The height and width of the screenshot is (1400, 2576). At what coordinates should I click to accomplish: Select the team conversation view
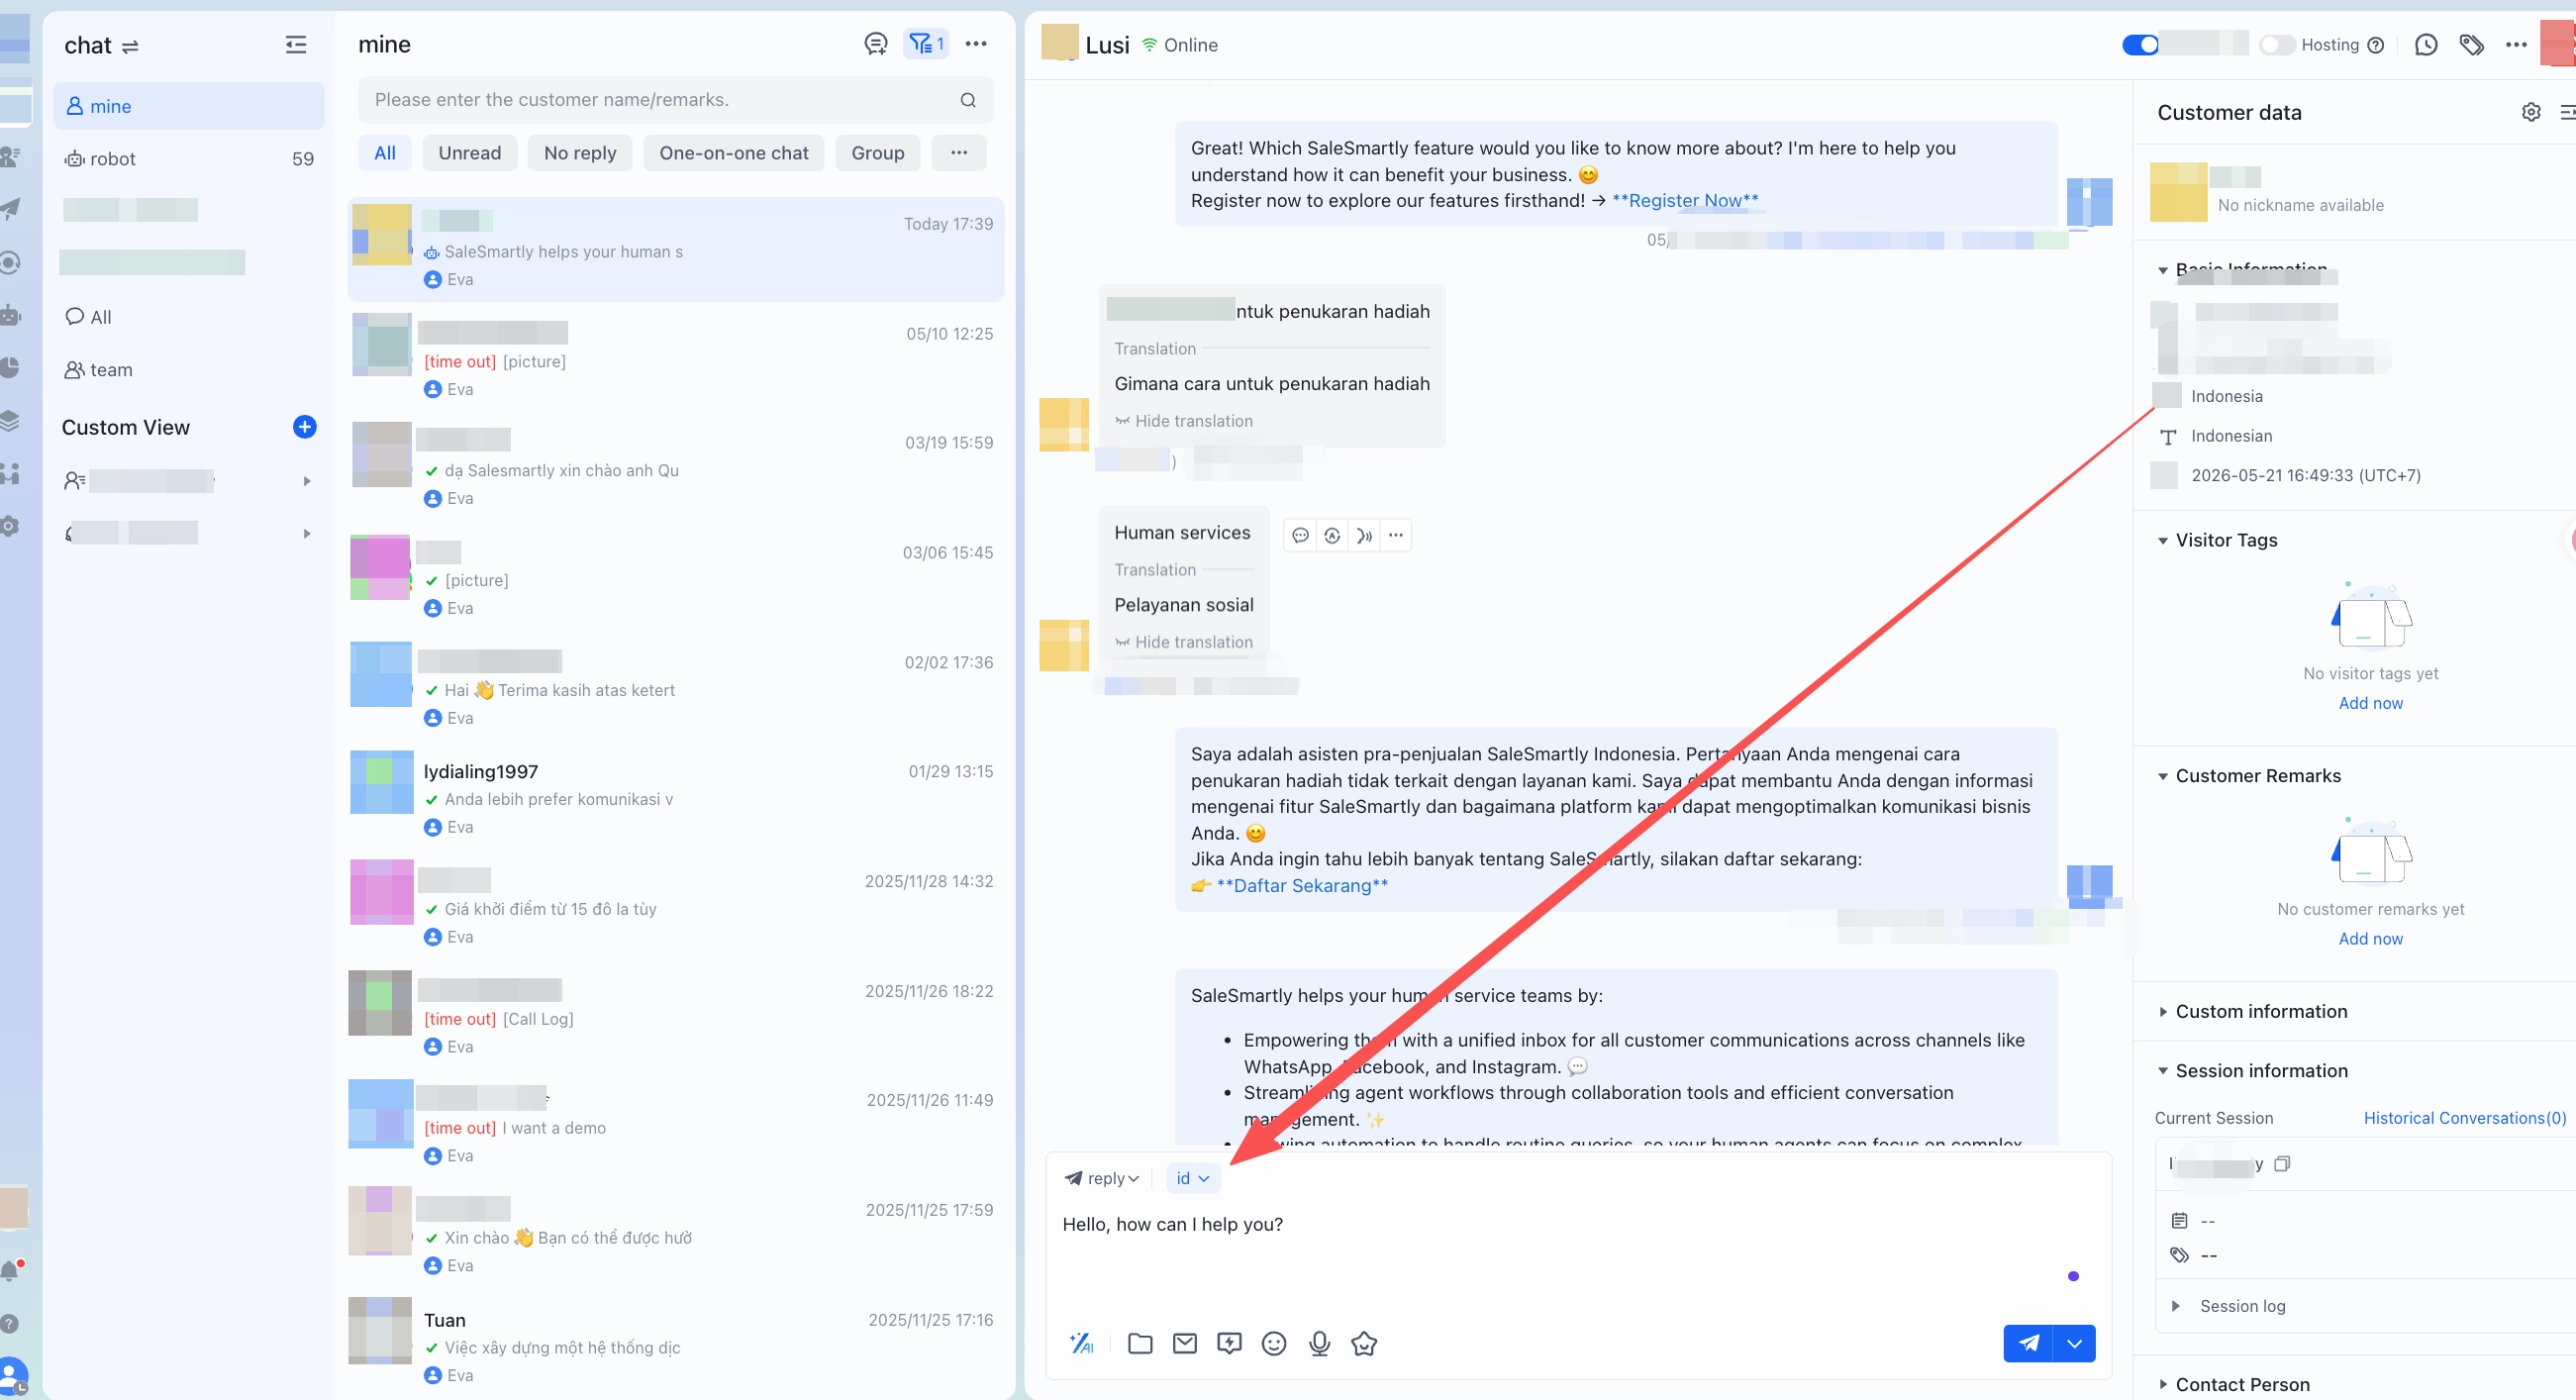pyautogui.click(x=189, y=369)
